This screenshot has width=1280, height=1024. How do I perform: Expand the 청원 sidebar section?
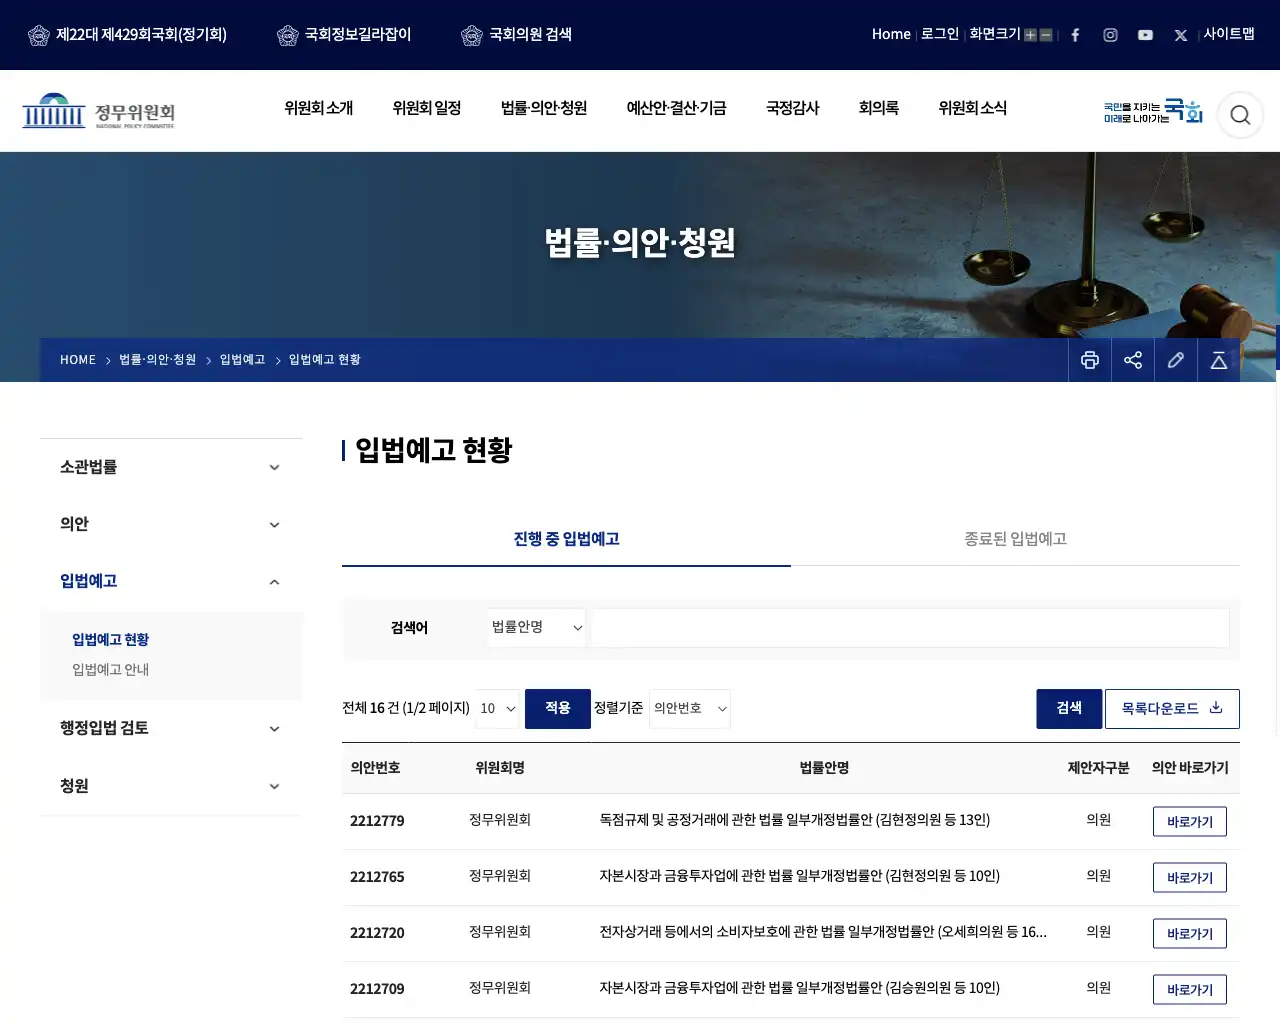[x=171, y=786]
